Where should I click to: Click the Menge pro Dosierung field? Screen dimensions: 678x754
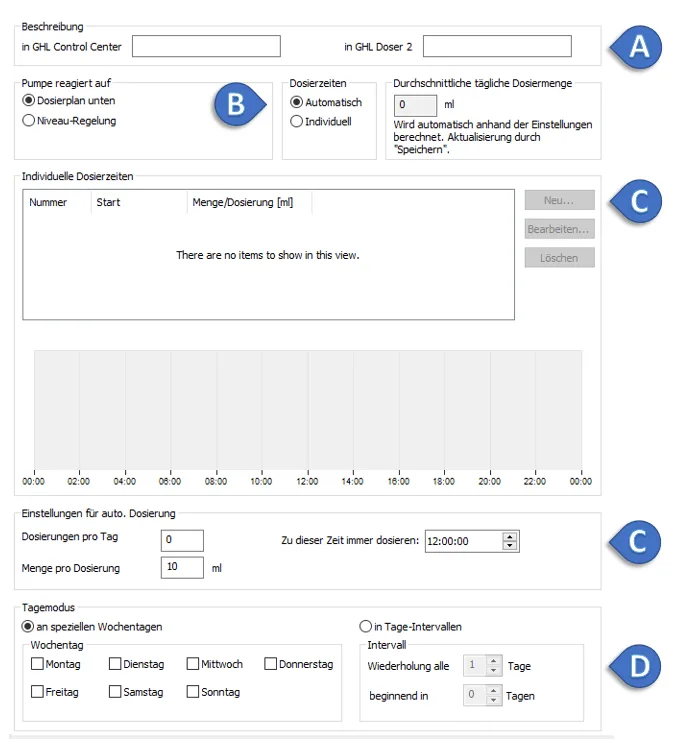[x=182, y=567]
